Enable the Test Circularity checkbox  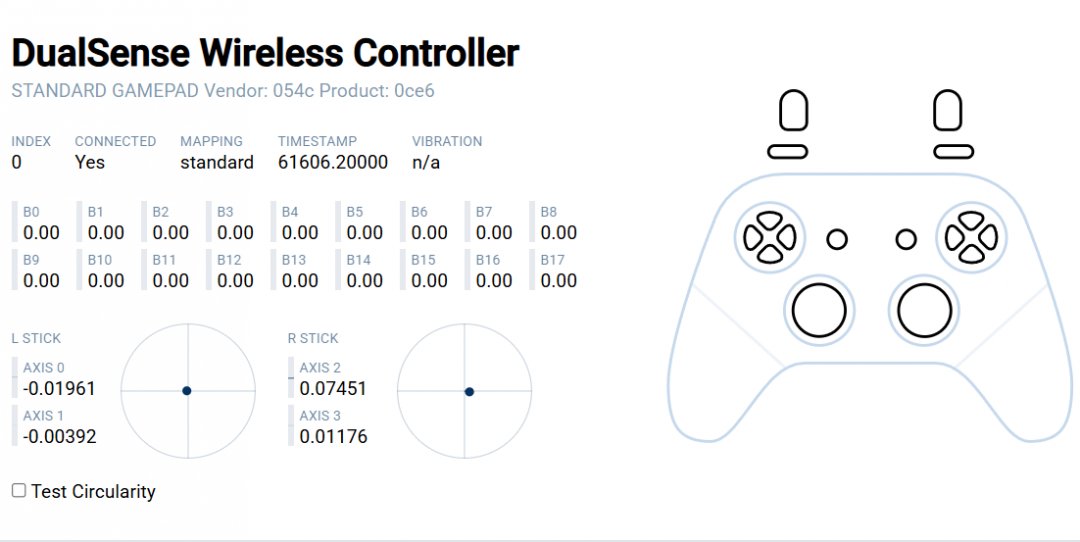(19, 491)
